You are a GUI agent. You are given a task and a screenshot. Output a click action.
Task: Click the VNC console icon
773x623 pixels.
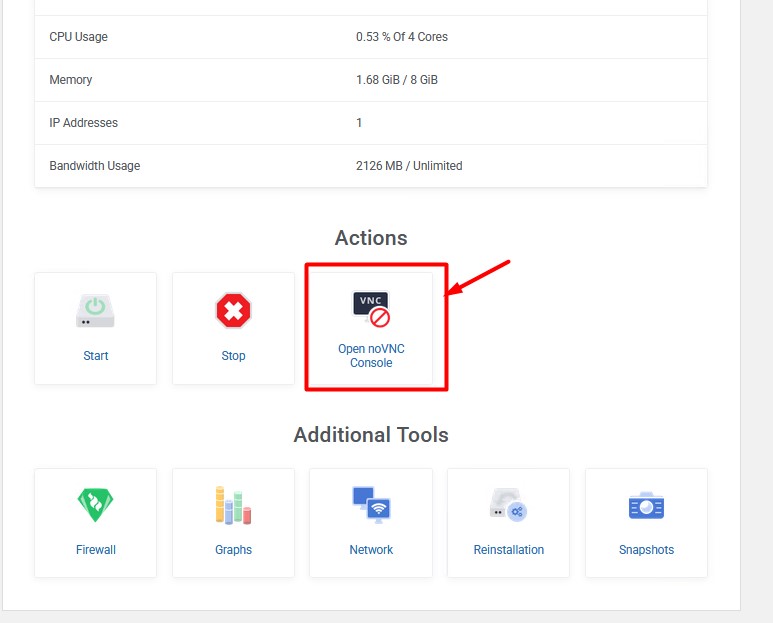[371, 309]
